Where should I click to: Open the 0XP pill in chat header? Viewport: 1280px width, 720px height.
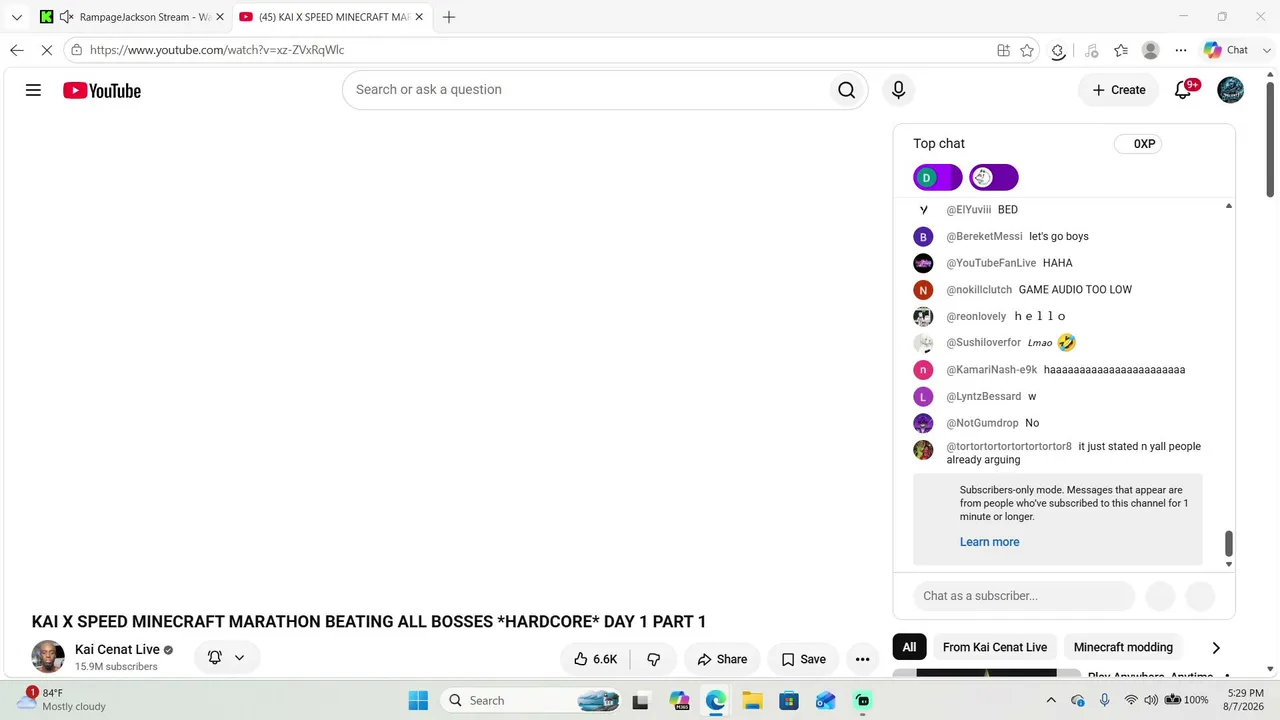1138,144
